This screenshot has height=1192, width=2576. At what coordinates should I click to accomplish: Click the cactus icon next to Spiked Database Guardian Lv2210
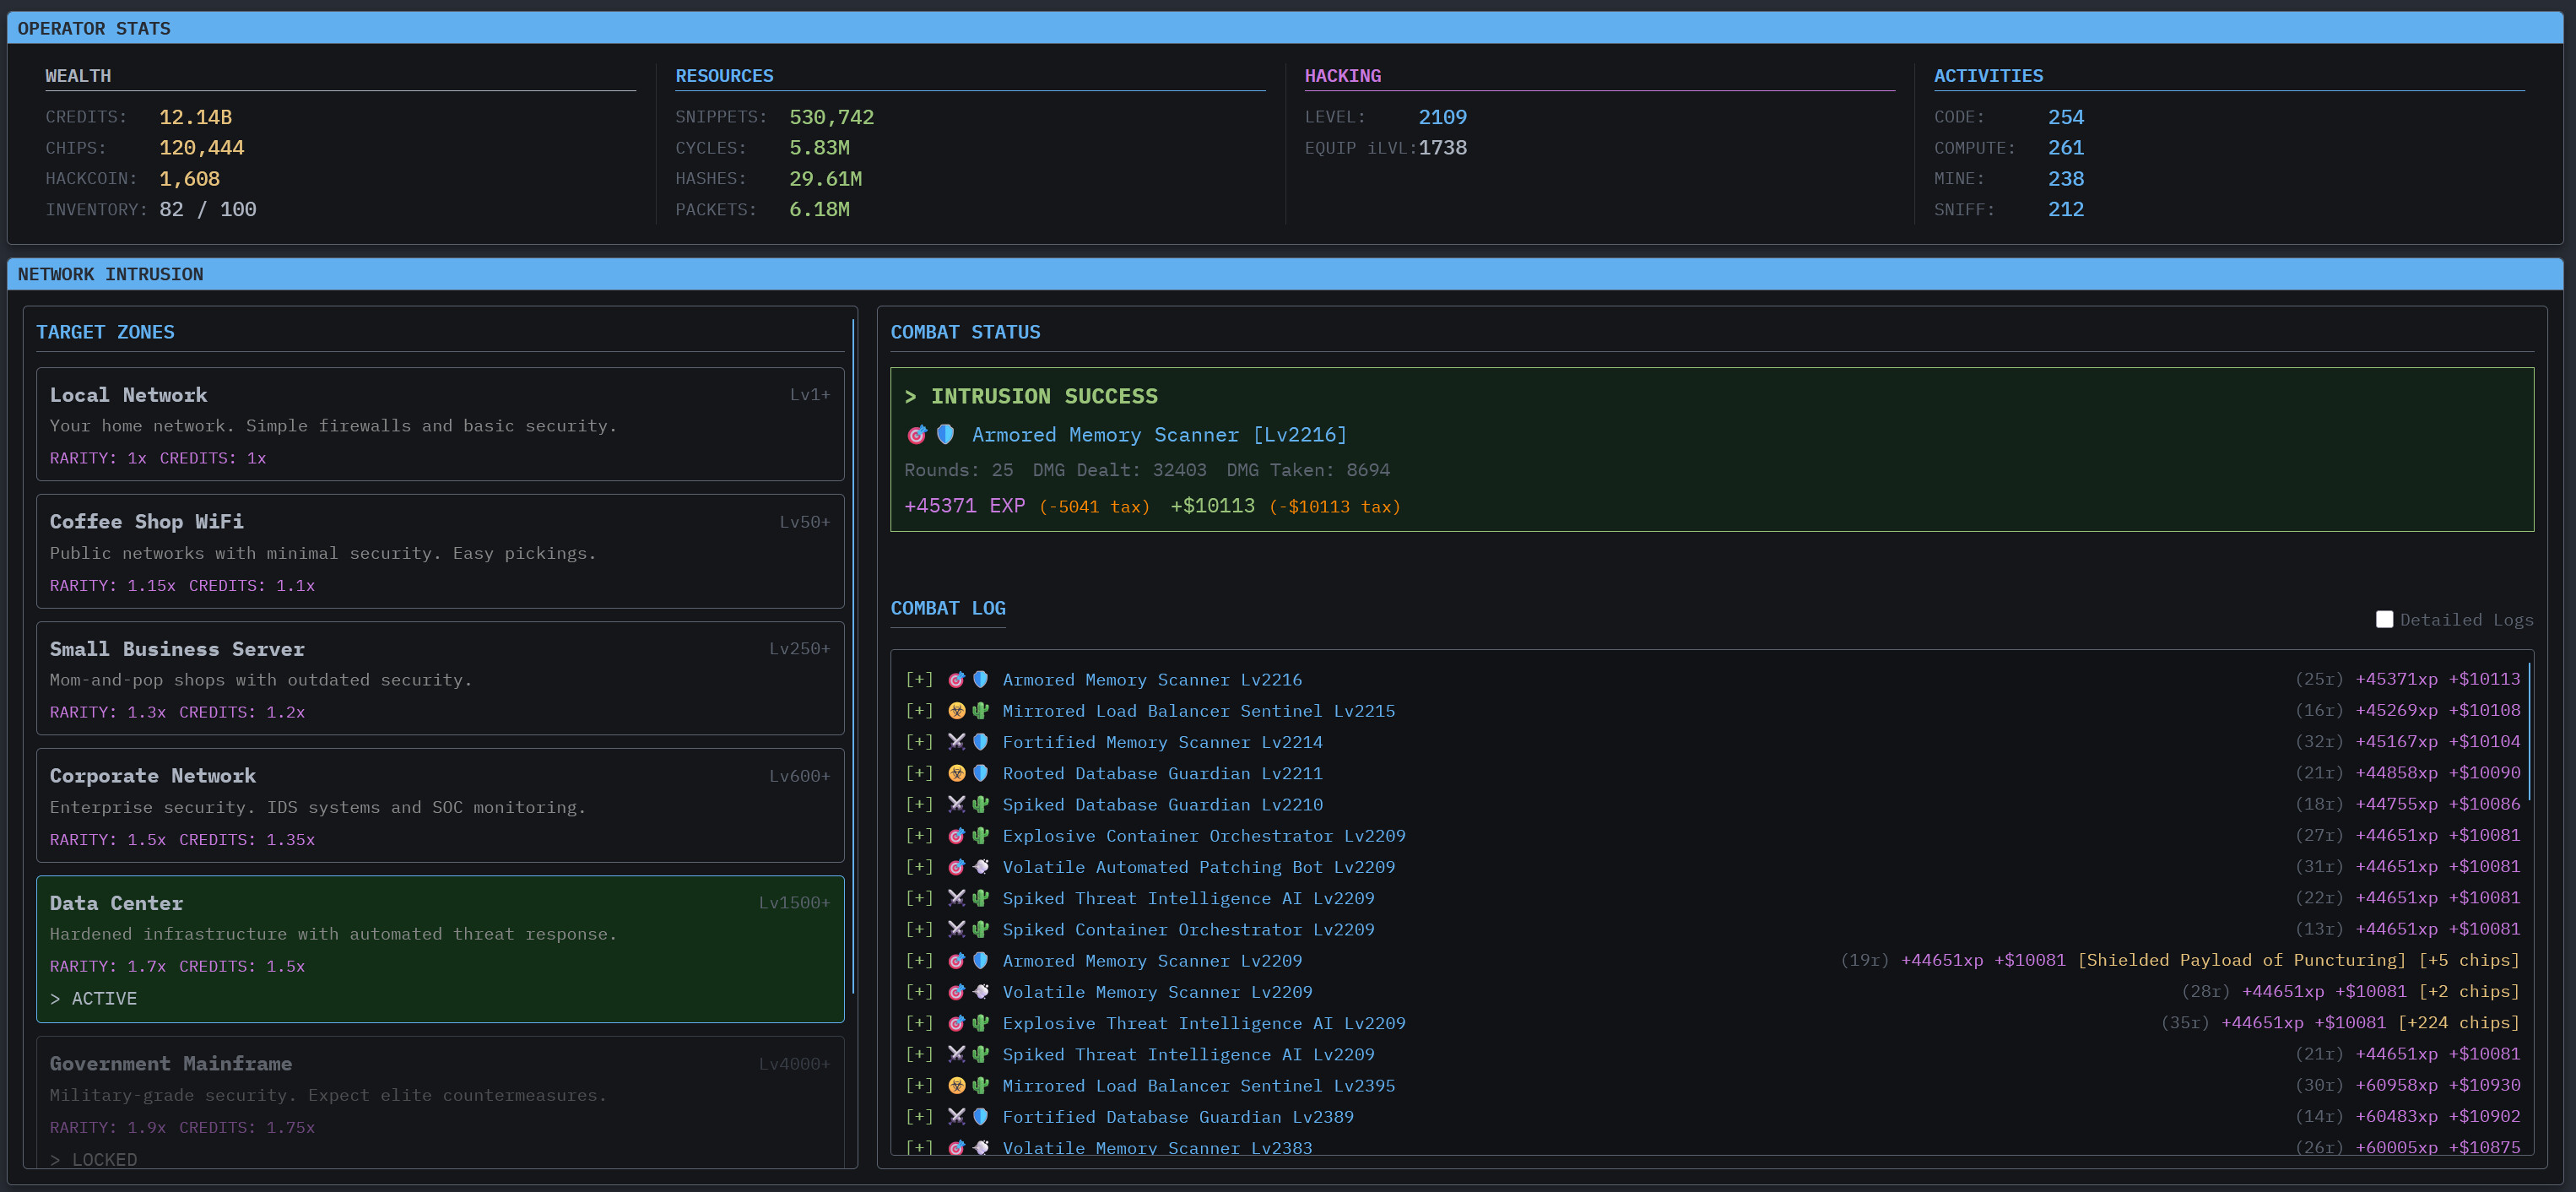pos(980,804)
